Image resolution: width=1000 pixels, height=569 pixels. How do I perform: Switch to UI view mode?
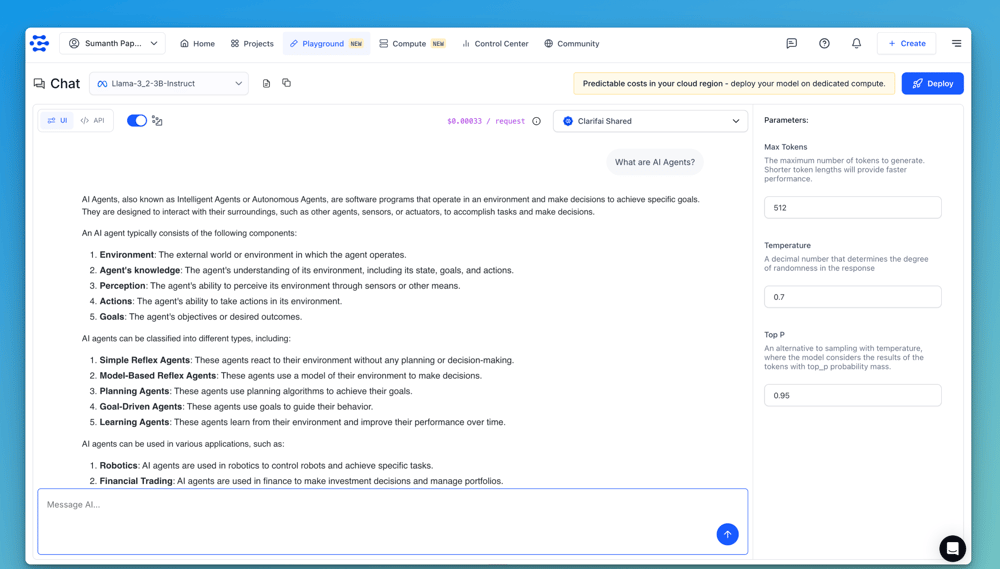tap(58, 121)
